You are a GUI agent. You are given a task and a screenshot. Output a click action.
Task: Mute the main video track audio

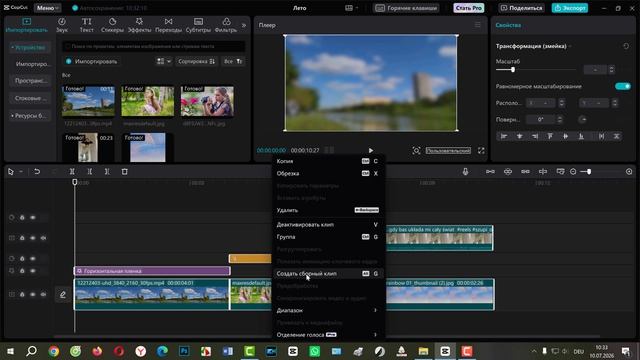coord(43,294)
